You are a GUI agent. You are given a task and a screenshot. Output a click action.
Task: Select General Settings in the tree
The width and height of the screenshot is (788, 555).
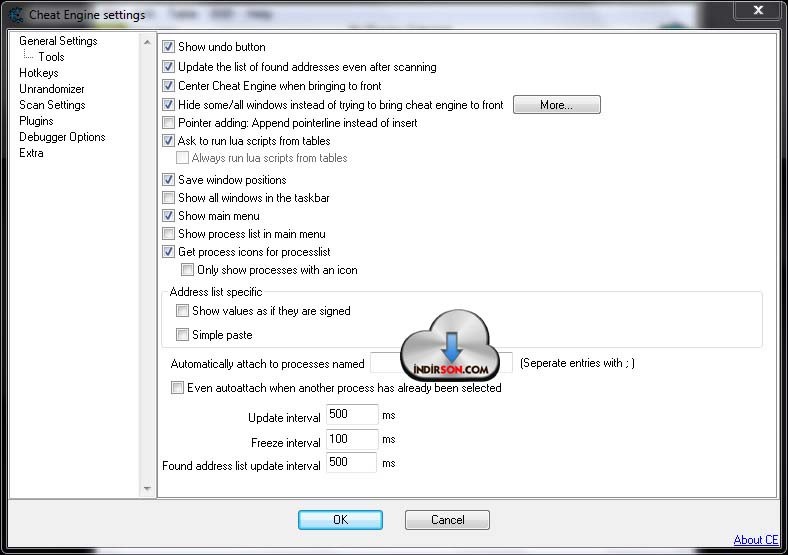(x=58, y=41)
